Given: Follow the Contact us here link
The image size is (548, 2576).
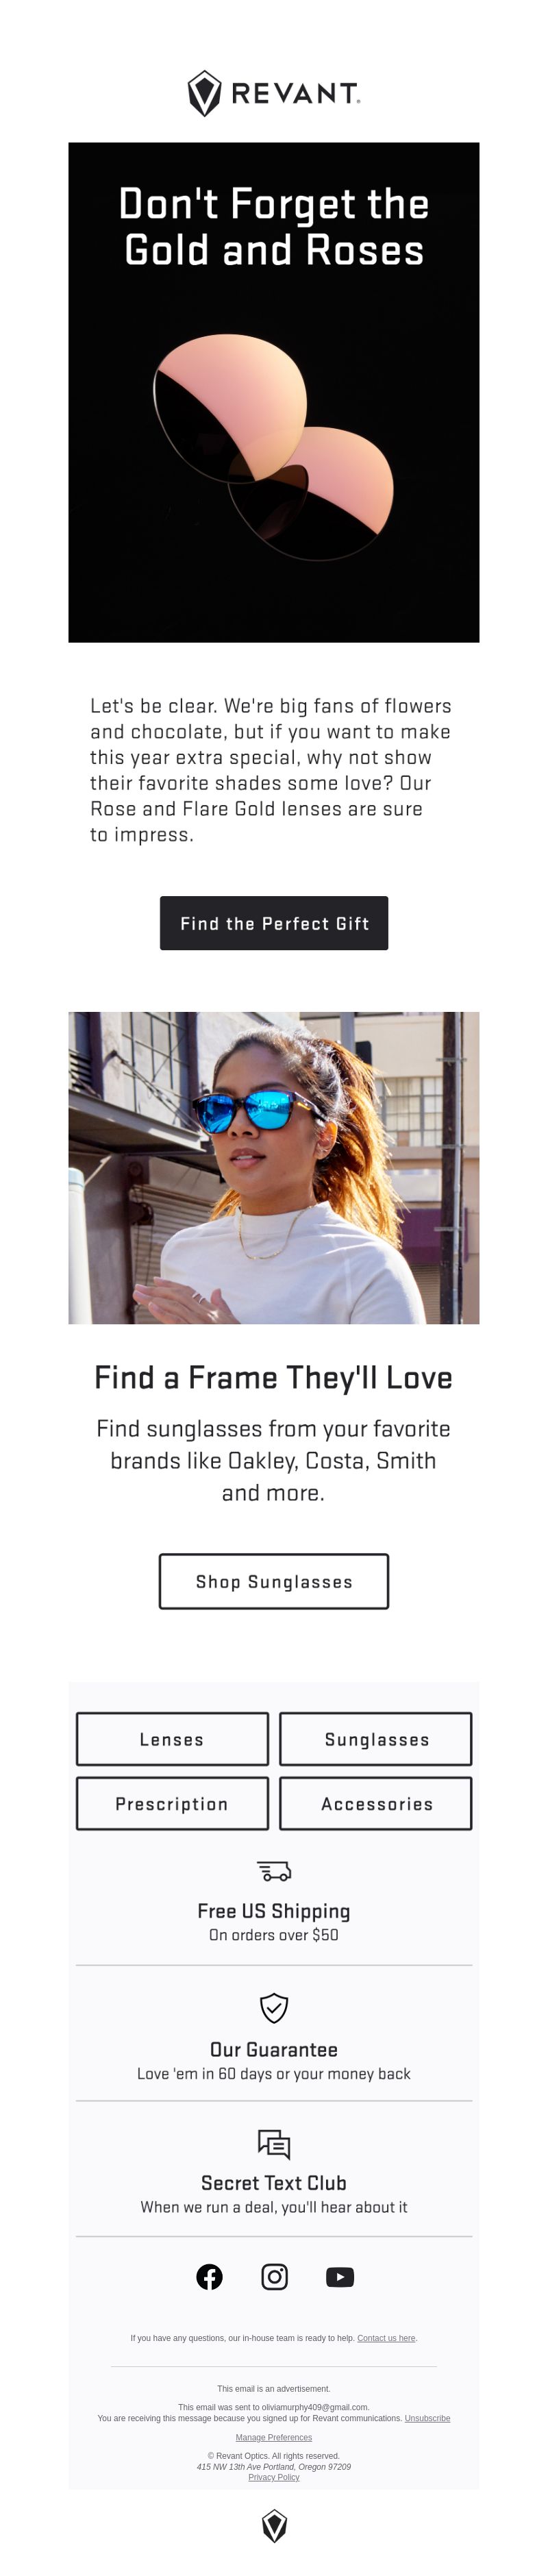Looking at the screenshot, I should coord(386,2338).
